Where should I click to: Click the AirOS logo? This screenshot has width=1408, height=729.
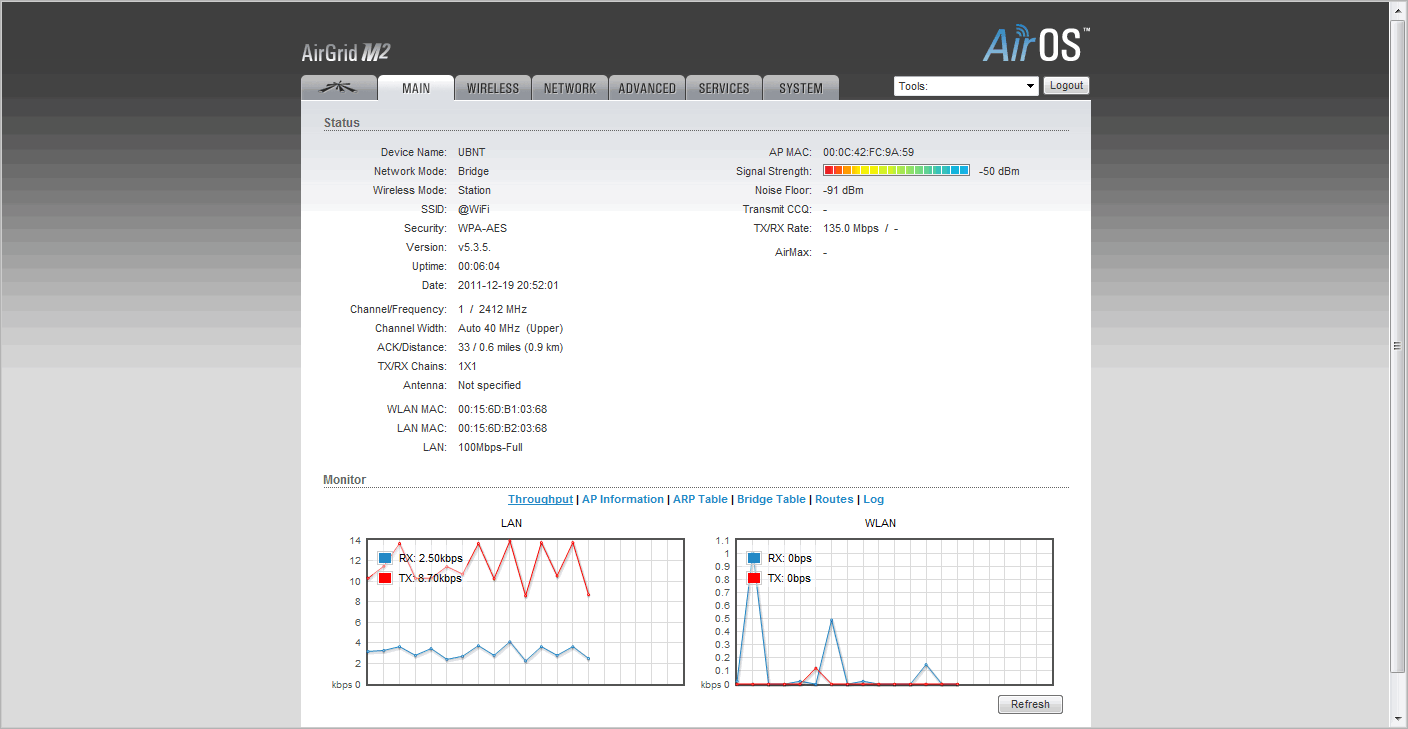pos(1036,44)
